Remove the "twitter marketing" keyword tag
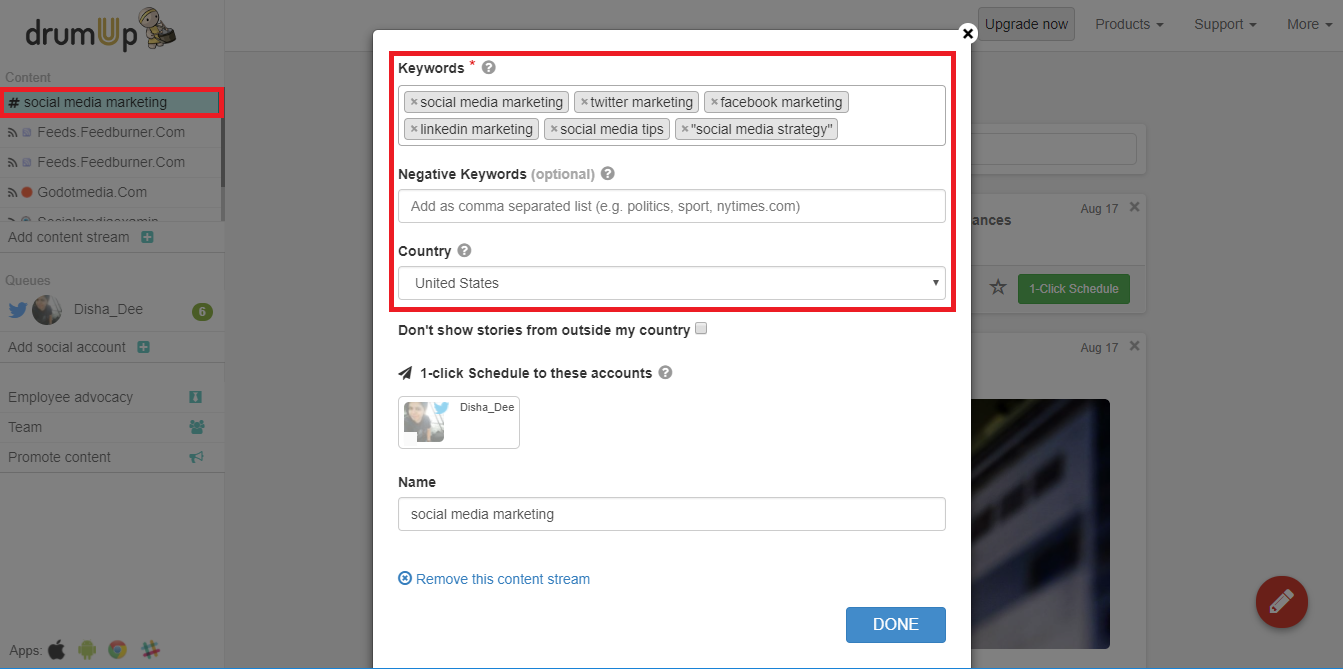 [x=584, y=102]
